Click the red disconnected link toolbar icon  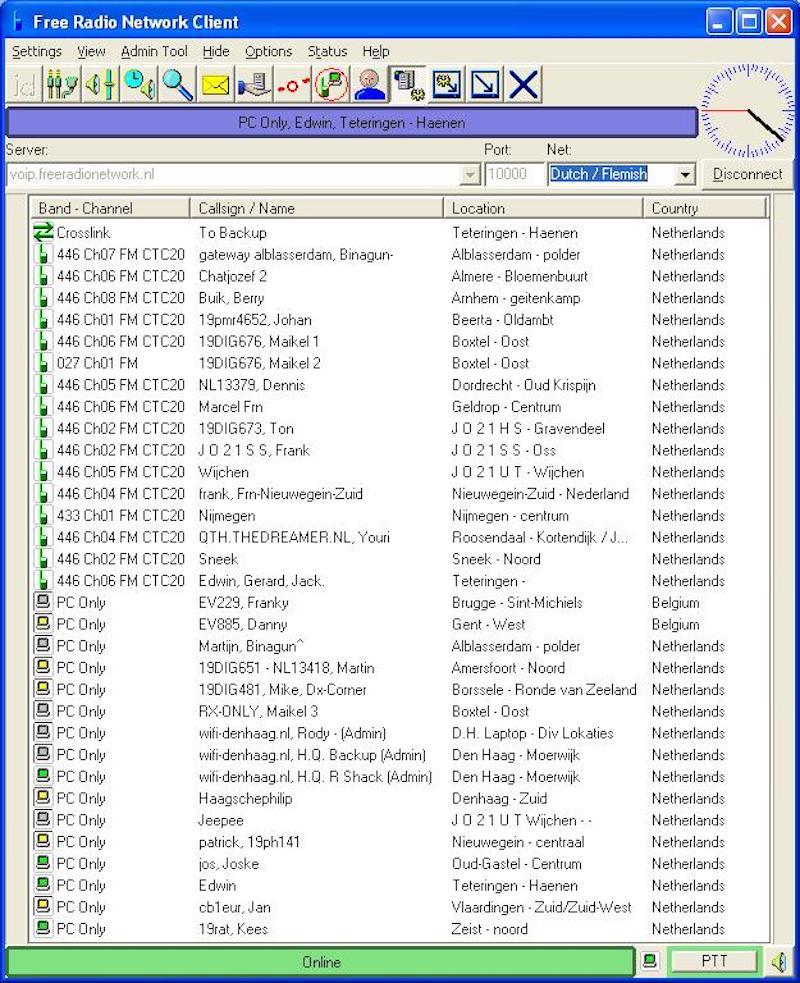tap(293, 85)
